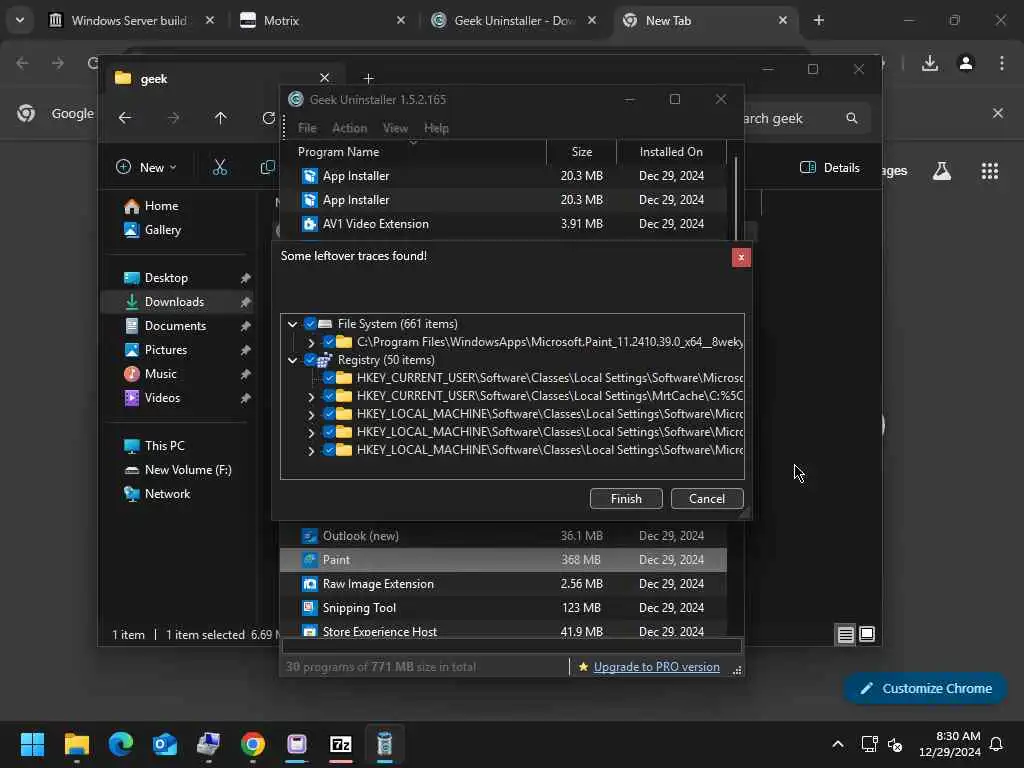Uncheck first HKEY_CURRENT_USER Microsoft registry entry
Viewport: 1024px width, 768px height.
[328, 377]
